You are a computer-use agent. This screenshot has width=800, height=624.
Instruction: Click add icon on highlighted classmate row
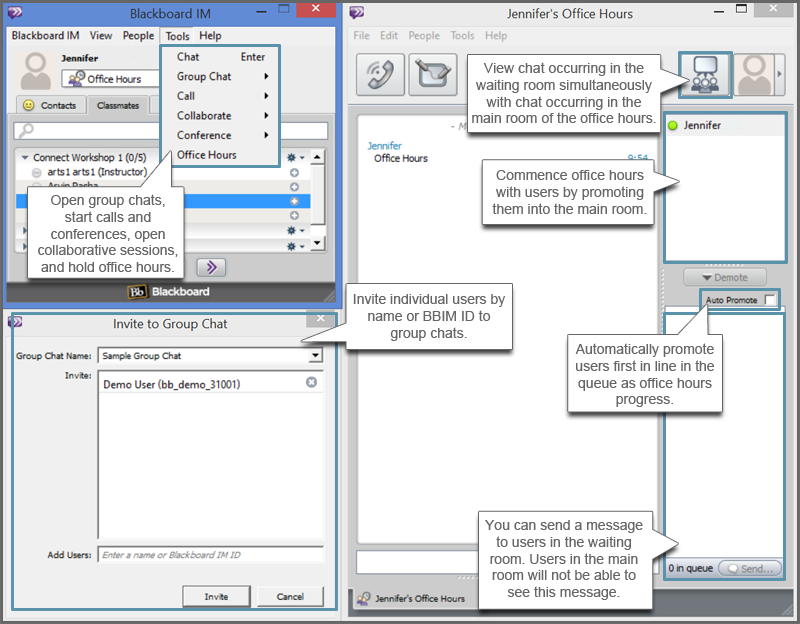294,201
